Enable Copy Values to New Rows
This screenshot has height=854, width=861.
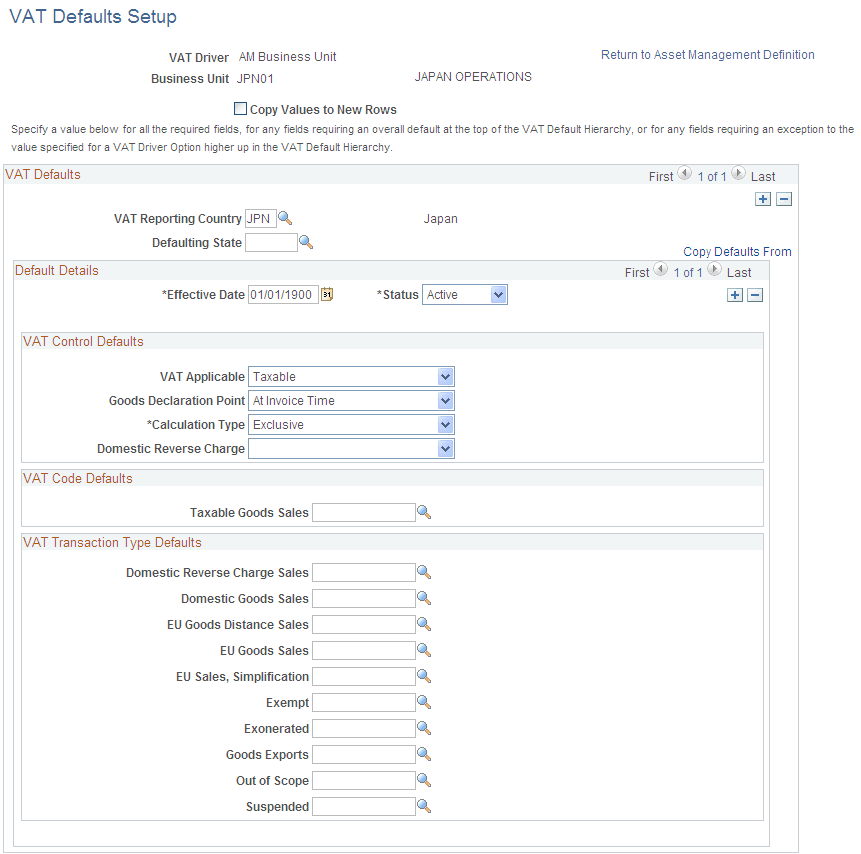click(240, 108)
